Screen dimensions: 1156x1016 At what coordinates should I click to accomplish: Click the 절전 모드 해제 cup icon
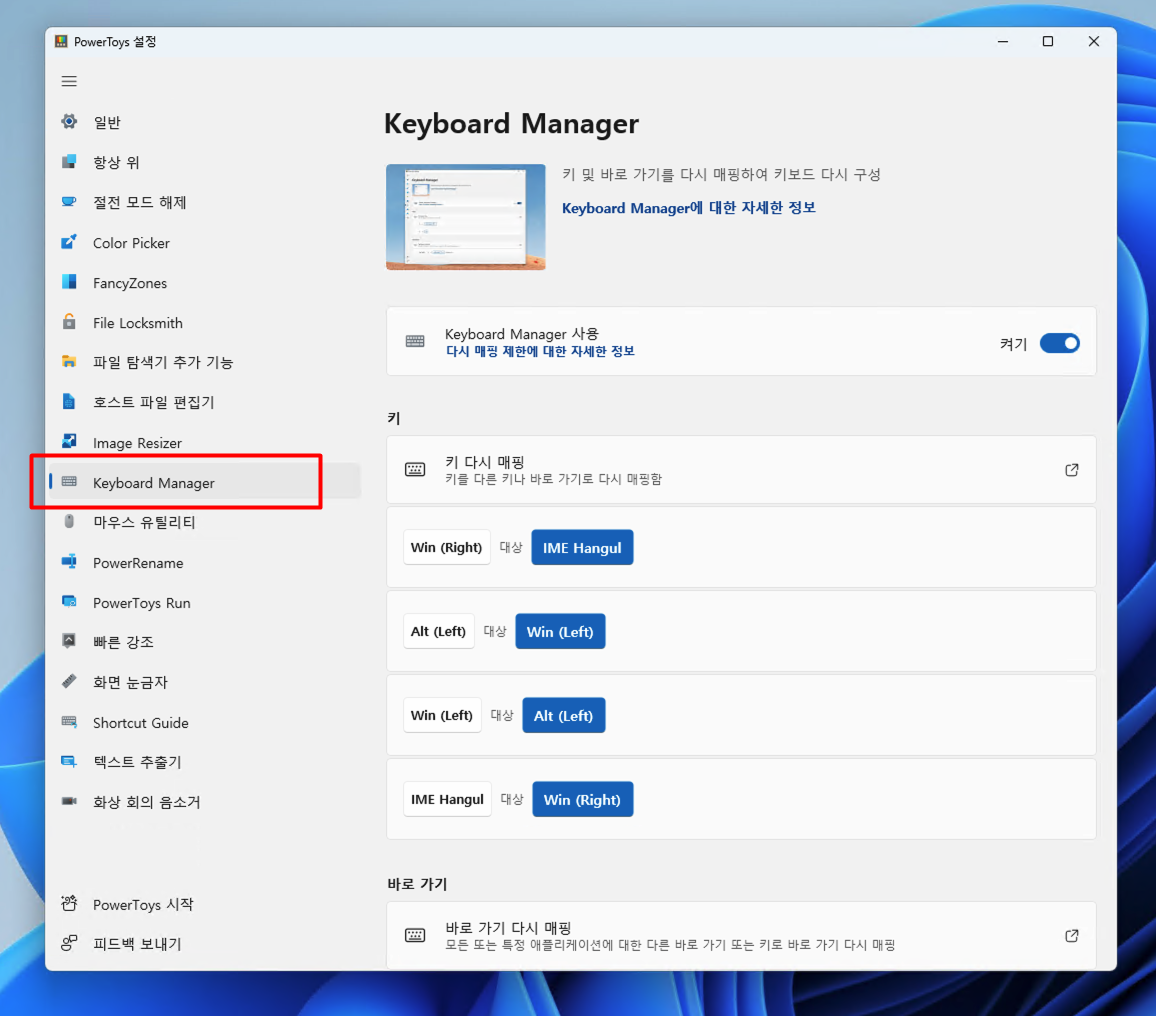[69, 202]
